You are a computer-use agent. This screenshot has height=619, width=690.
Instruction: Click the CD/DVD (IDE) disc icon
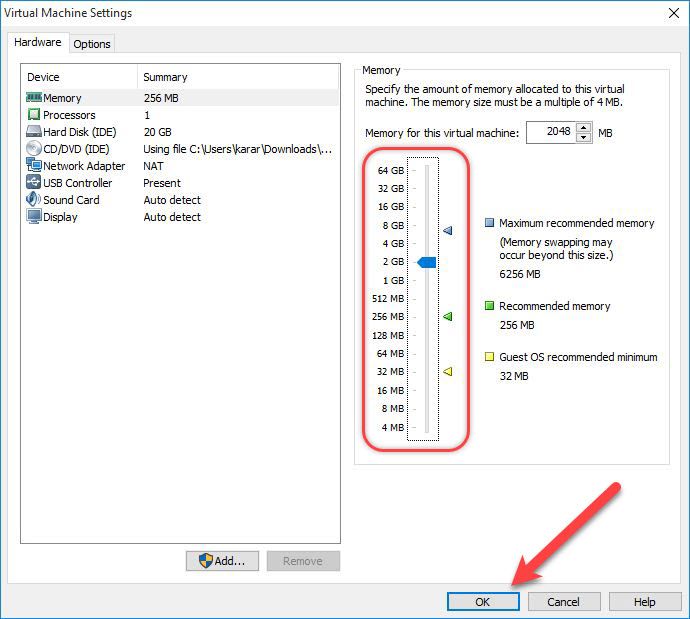33,148
